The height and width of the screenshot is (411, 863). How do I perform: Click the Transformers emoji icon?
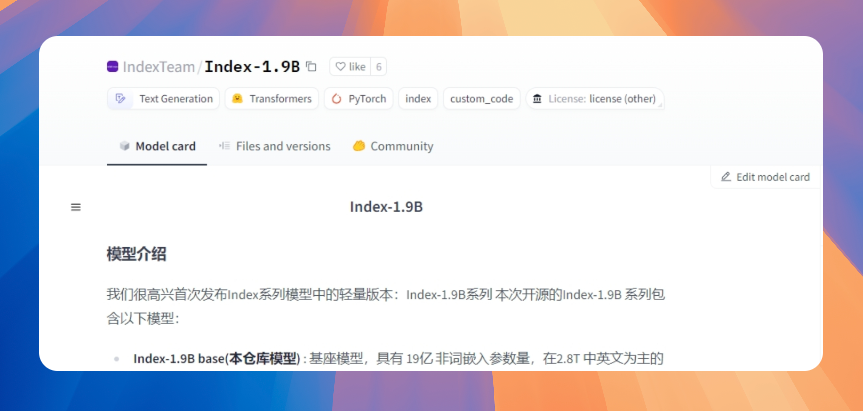click(237, 99)
